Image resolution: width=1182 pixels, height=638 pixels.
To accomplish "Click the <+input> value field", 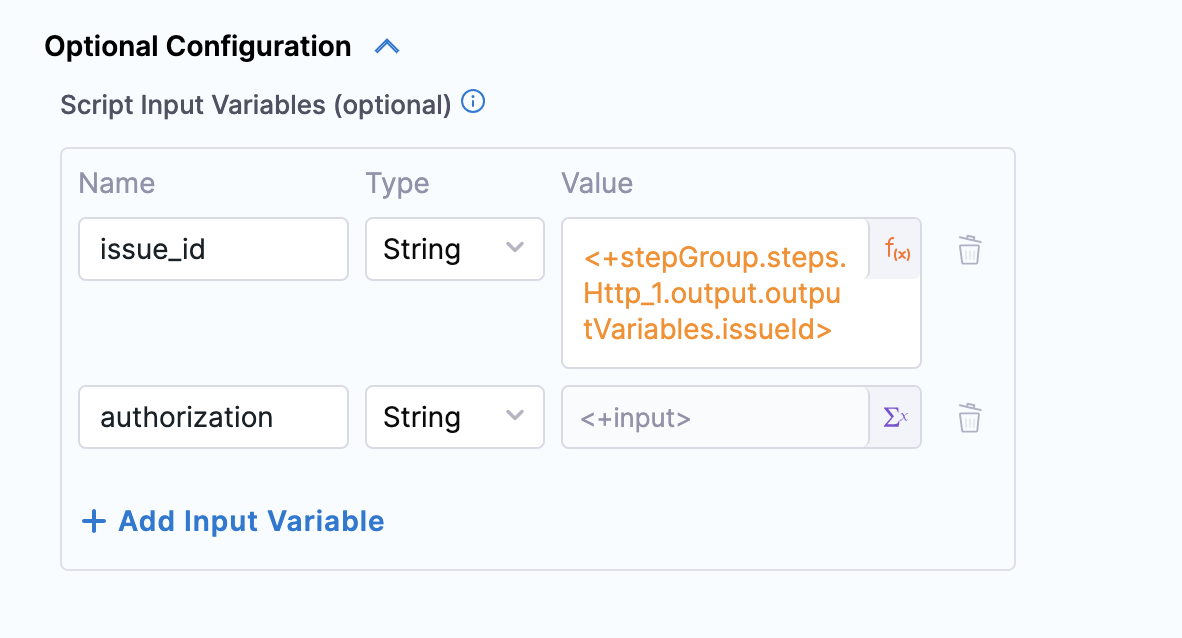I will 715,417.
